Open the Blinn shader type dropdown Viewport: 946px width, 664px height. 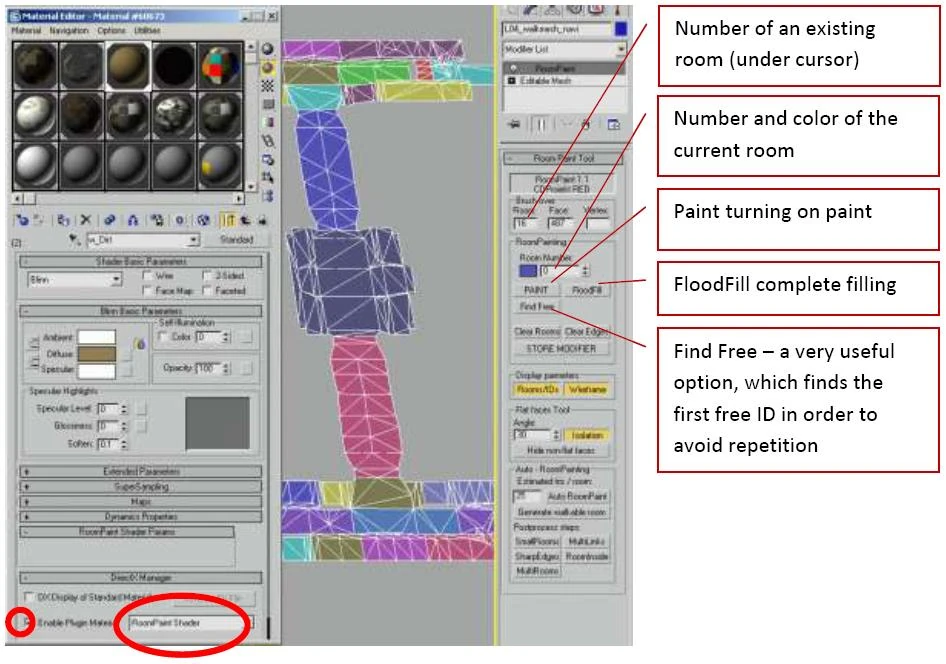click(x=115, y=280)
